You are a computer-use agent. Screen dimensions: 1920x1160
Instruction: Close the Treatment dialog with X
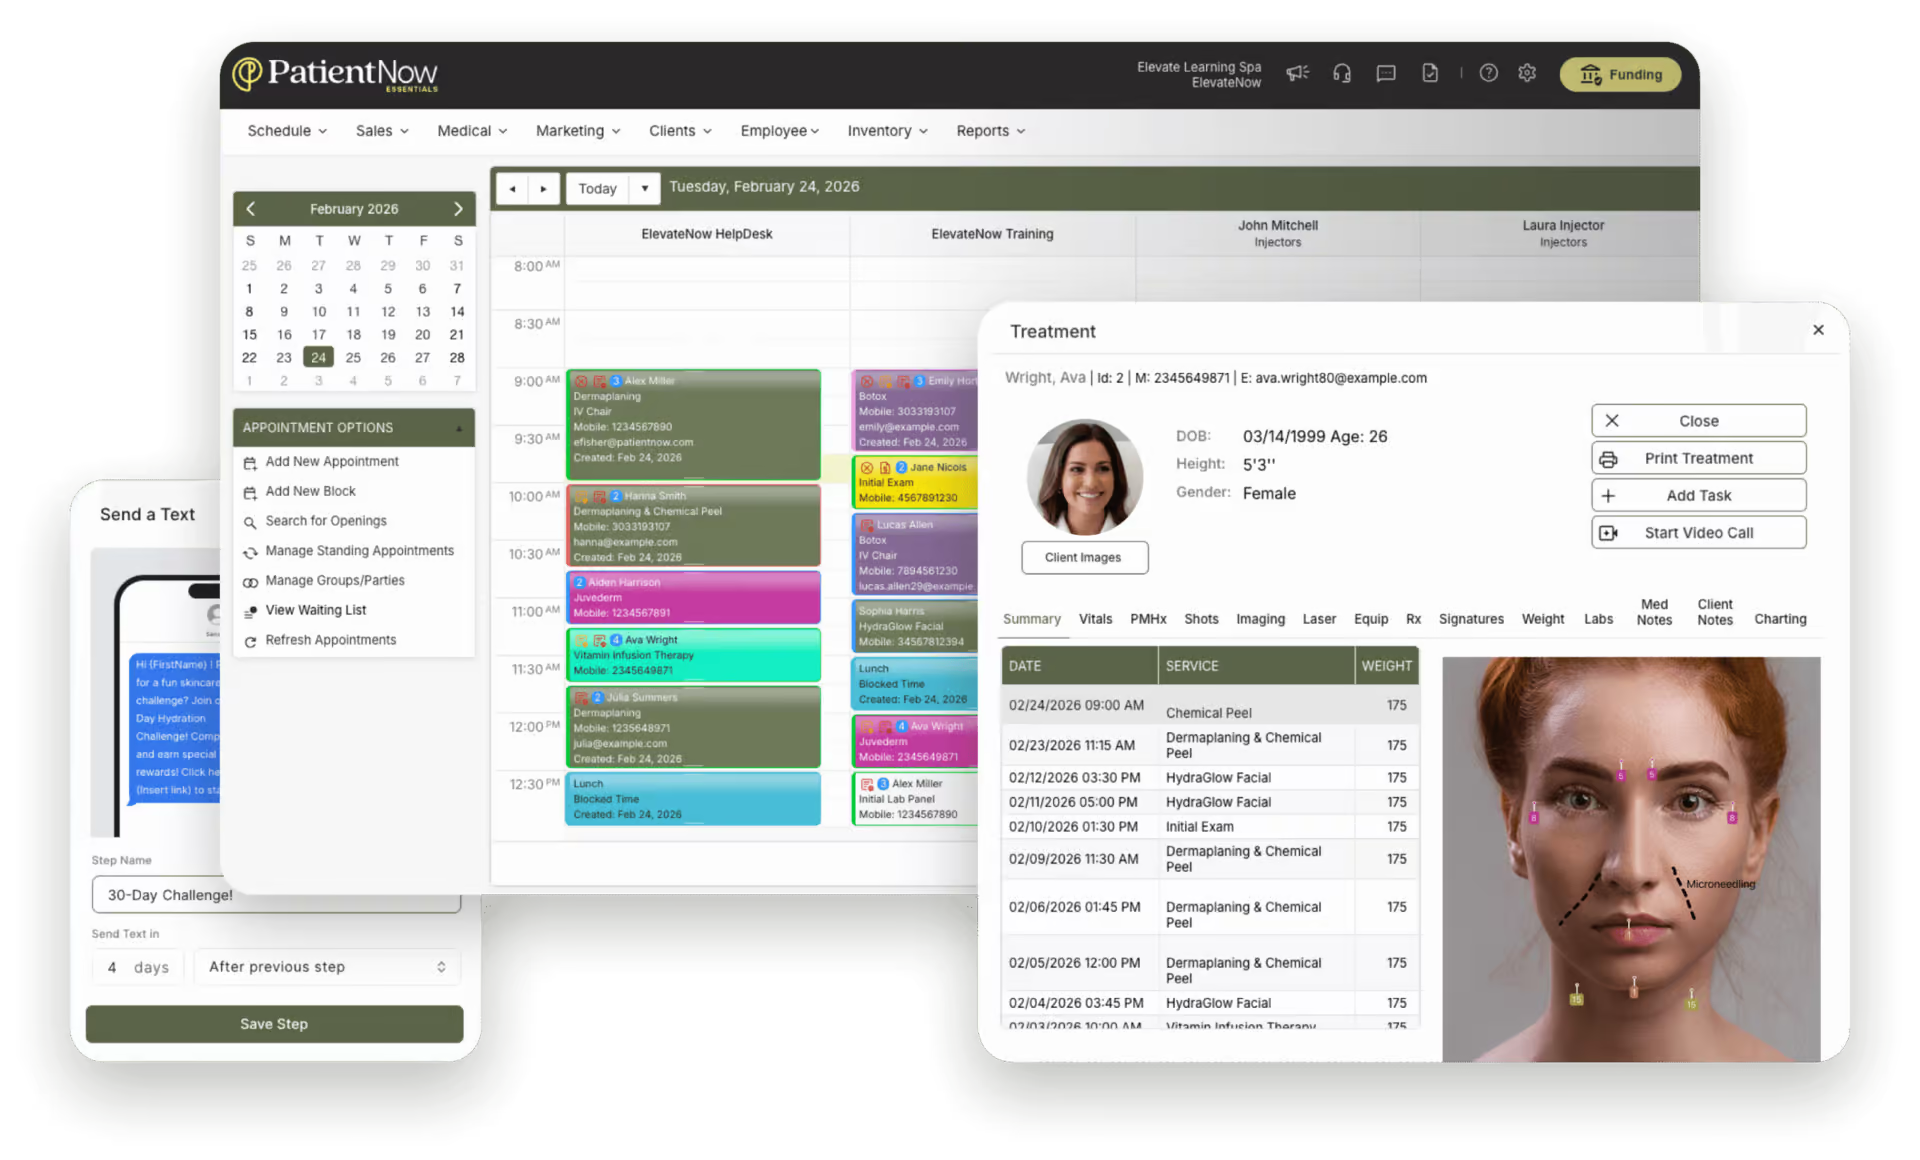point(1818,330)
